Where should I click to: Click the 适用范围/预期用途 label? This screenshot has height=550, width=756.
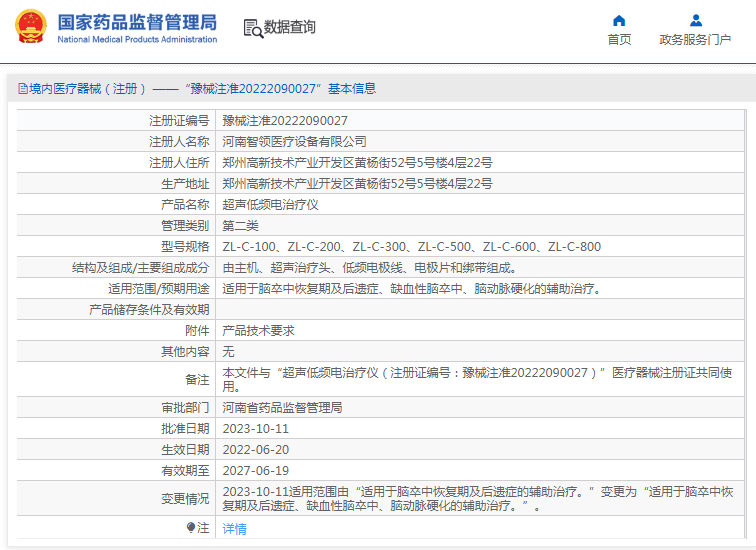(x=159, y=289)
